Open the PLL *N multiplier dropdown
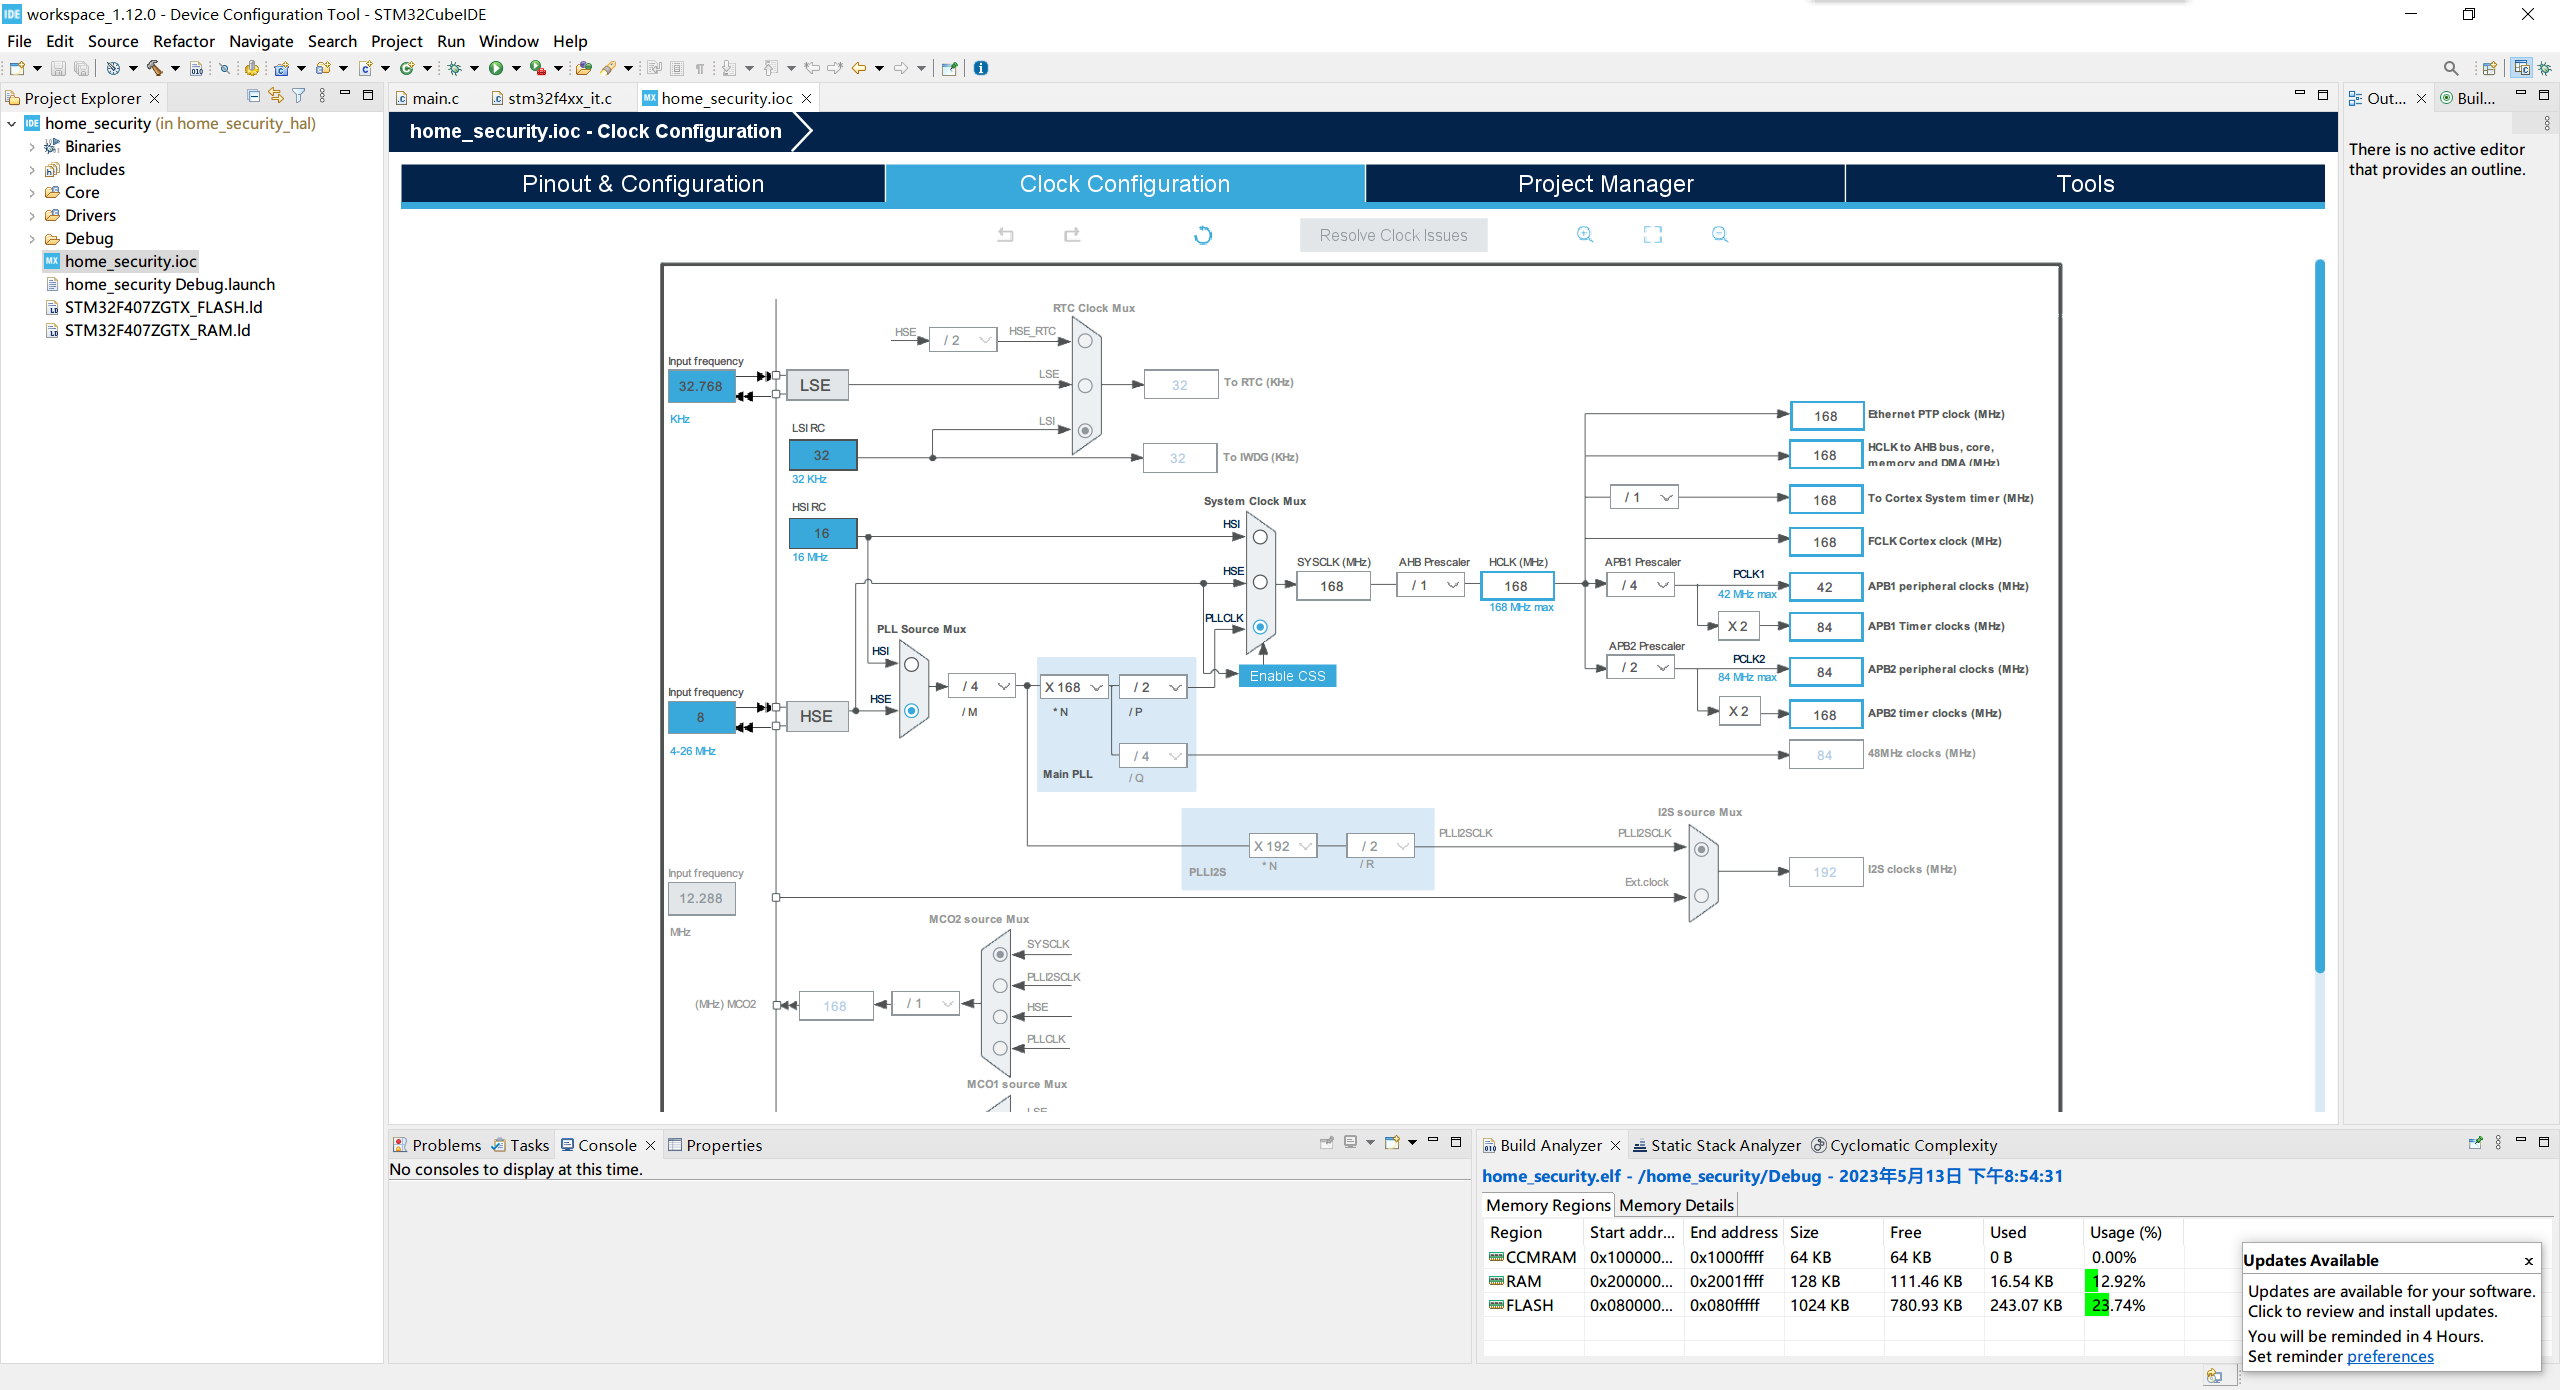This screenshot has height=1390, width=2560. tap(1074, 687)
